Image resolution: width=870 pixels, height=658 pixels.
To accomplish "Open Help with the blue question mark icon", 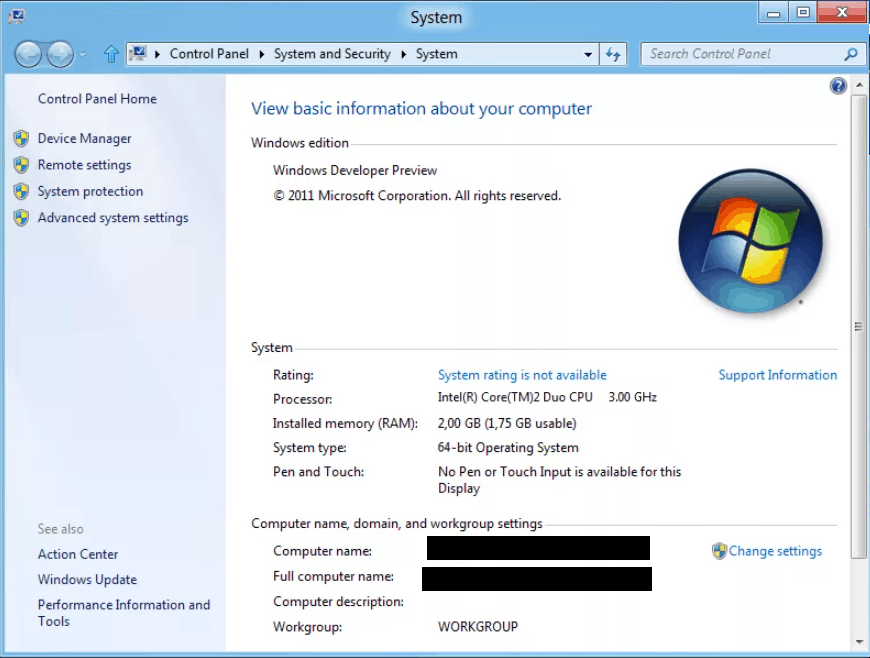I will [838, 87].
